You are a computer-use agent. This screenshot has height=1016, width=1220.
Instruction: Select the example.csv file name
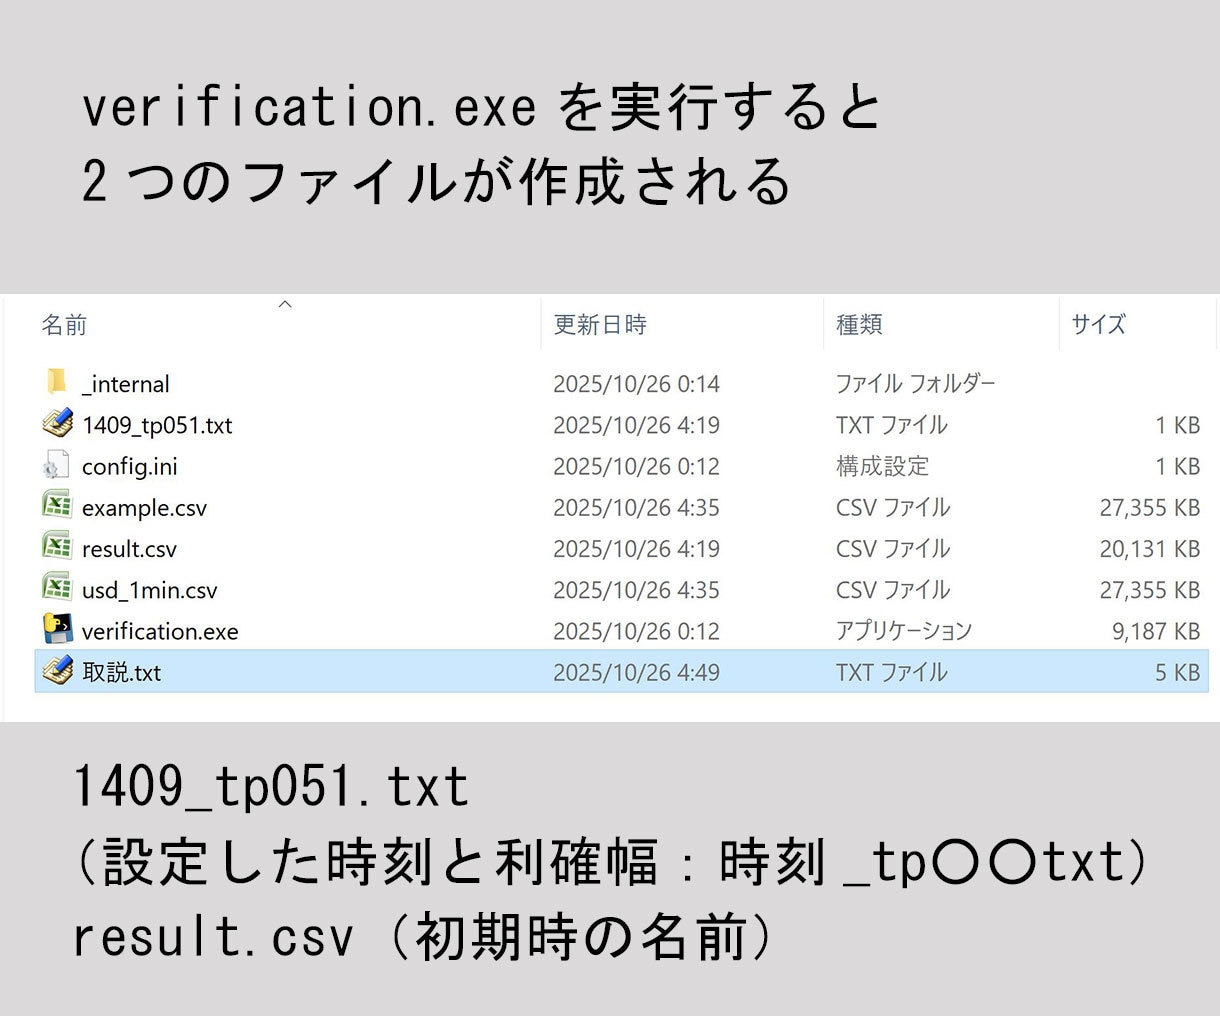click(x=144, y=508)
